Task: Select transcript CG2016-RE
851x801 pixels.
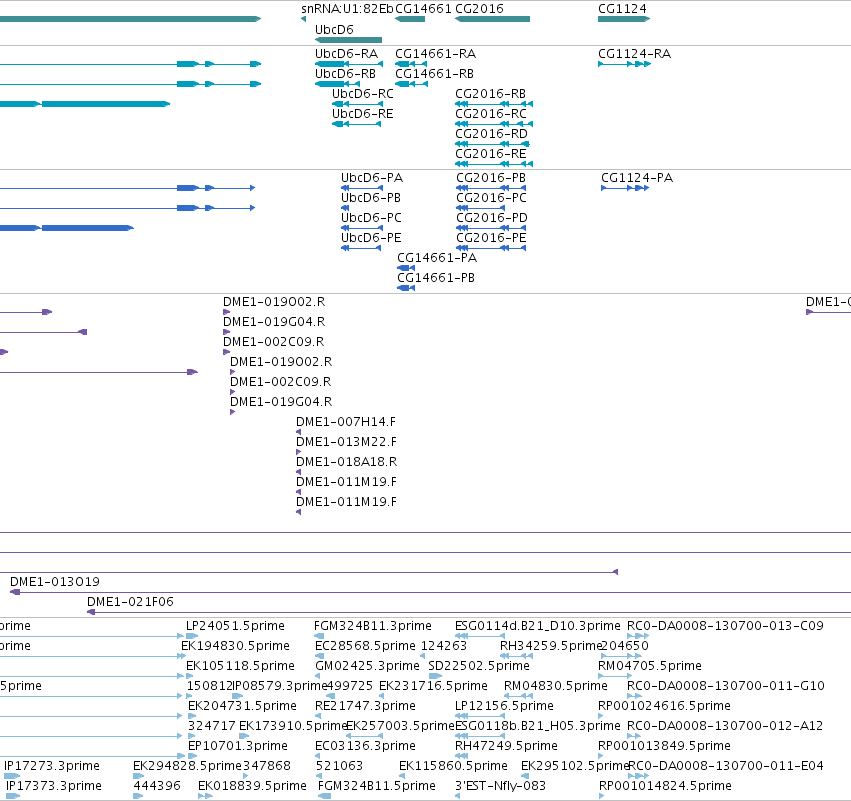Action: 494,164
